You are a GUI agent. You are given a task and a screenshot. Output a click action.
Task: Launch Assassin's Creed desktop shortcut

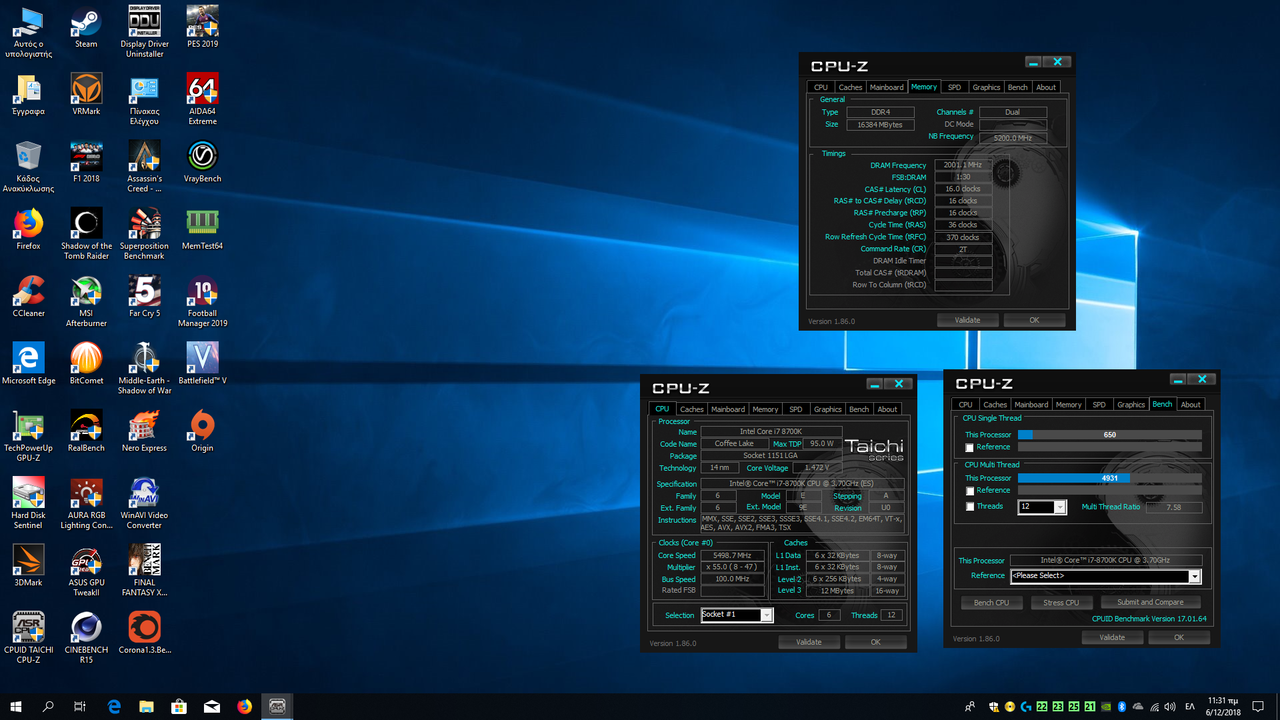144,166
